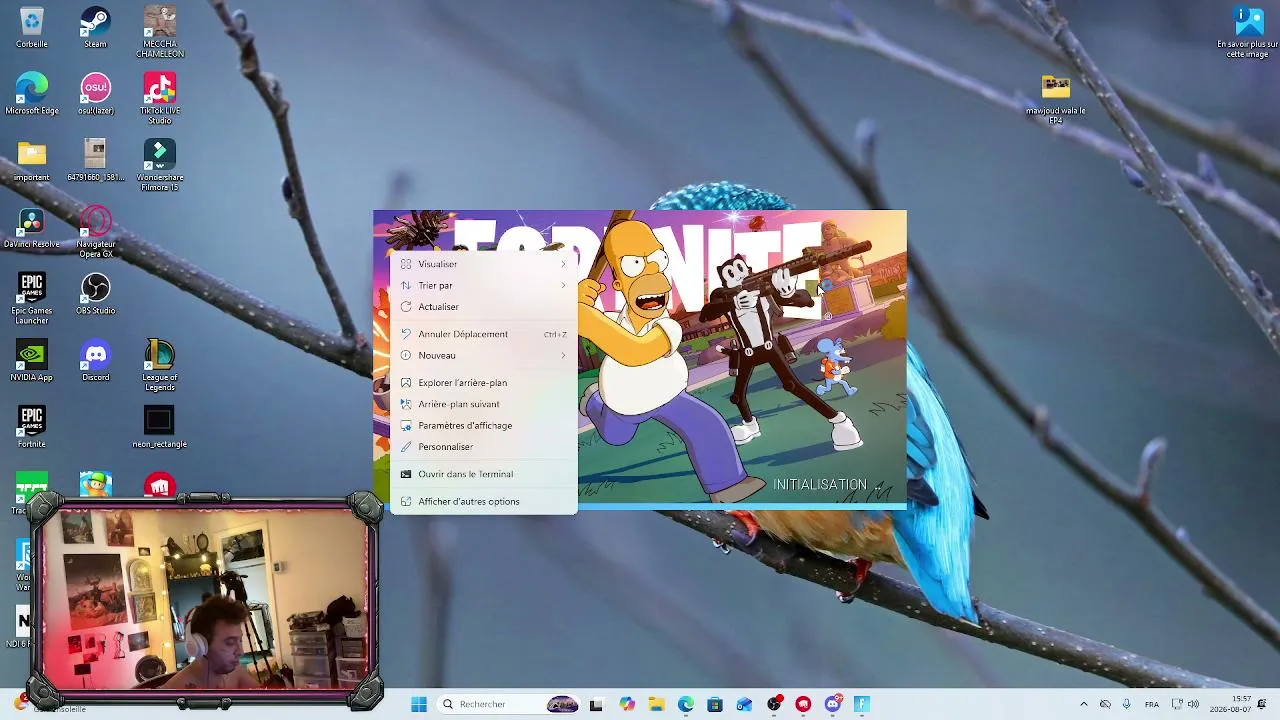Select the 'important' folder on desktop
Image resolution: width=1280 pixels, height=720 pixels.
[31, 161]
